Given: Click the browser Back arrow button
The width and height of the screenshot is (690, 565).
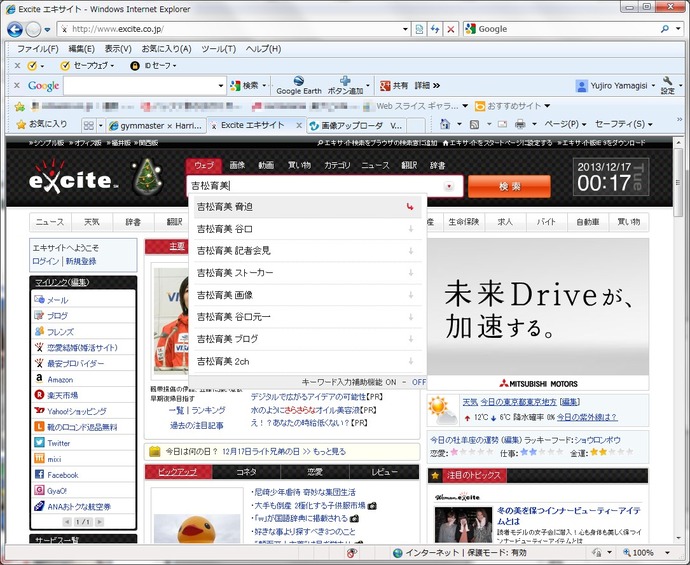Looking at the screenshot, I should tap(15, 29).
